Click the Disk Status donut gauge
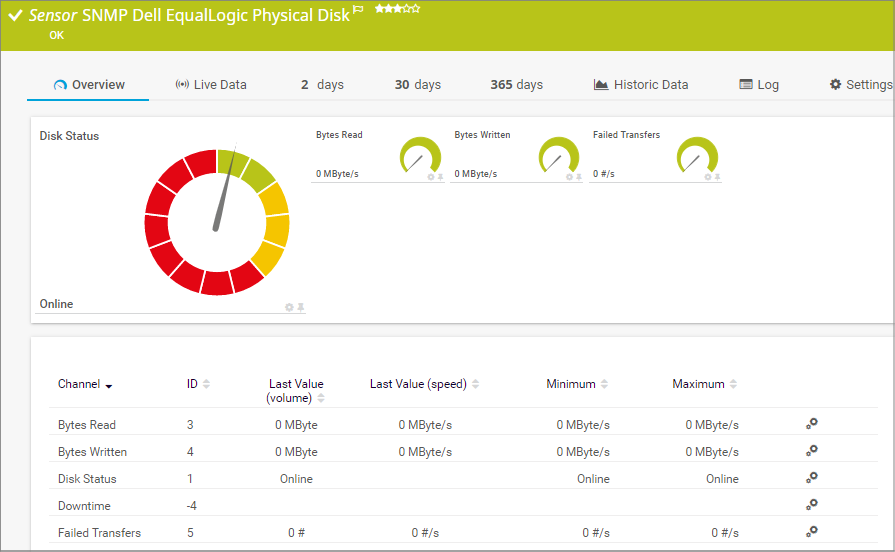 [x=216, y=222]
